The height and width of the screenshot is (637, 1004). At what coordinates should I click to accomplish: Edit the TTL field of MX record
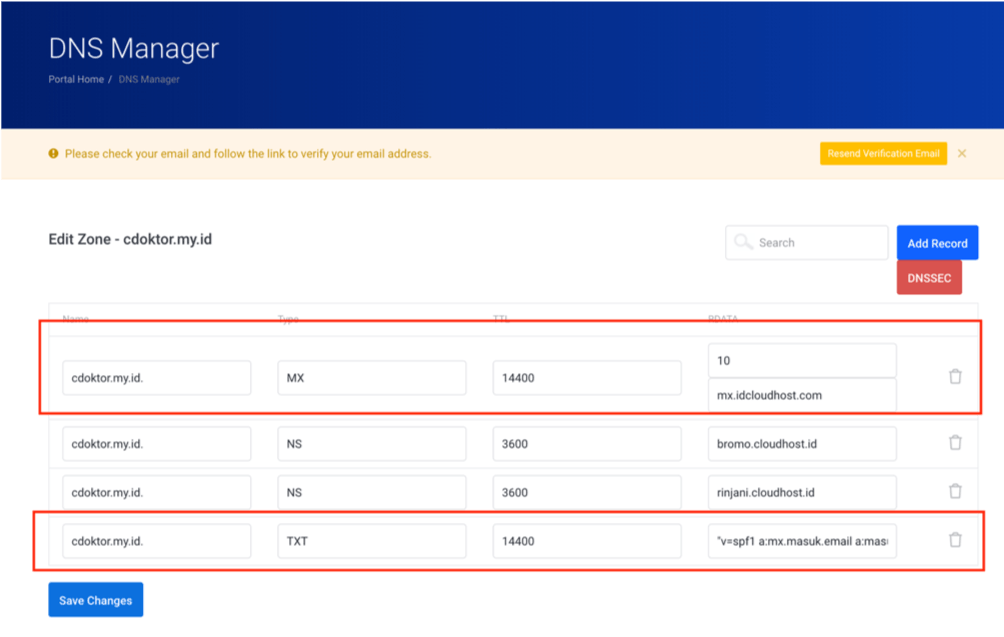[586, 378]
